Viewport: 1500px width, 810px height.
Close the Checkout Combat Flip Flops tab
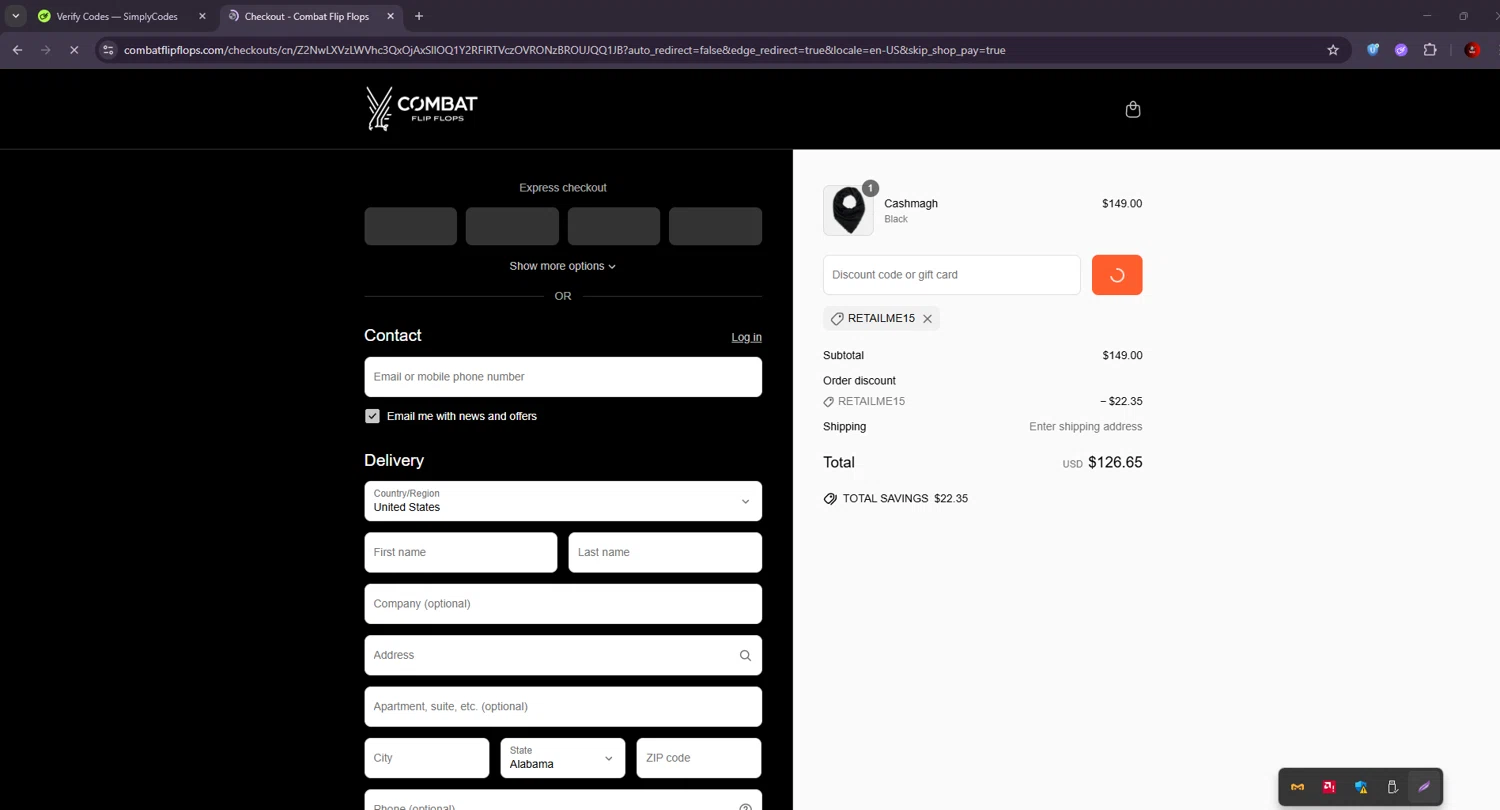click(390, 16)
